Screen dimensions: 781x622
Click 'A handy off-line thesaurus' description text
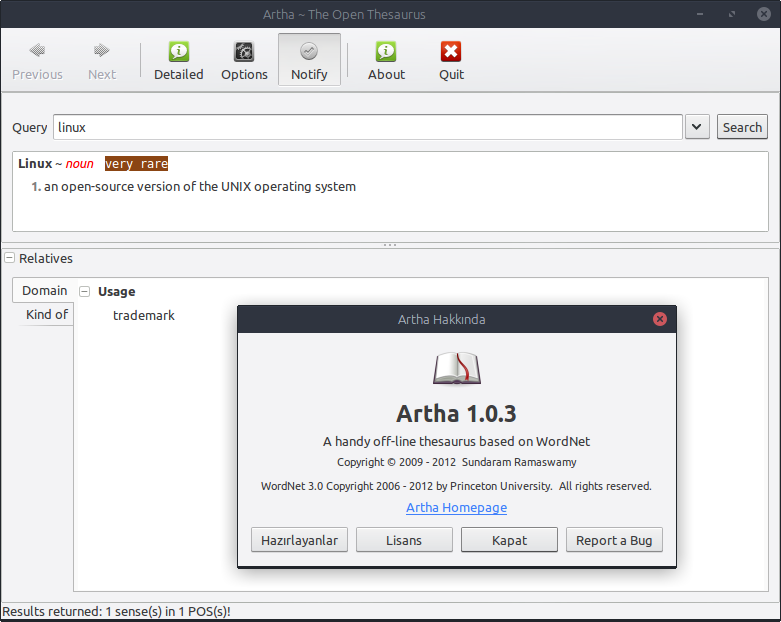pyautogui.click(x=456, y=442)
